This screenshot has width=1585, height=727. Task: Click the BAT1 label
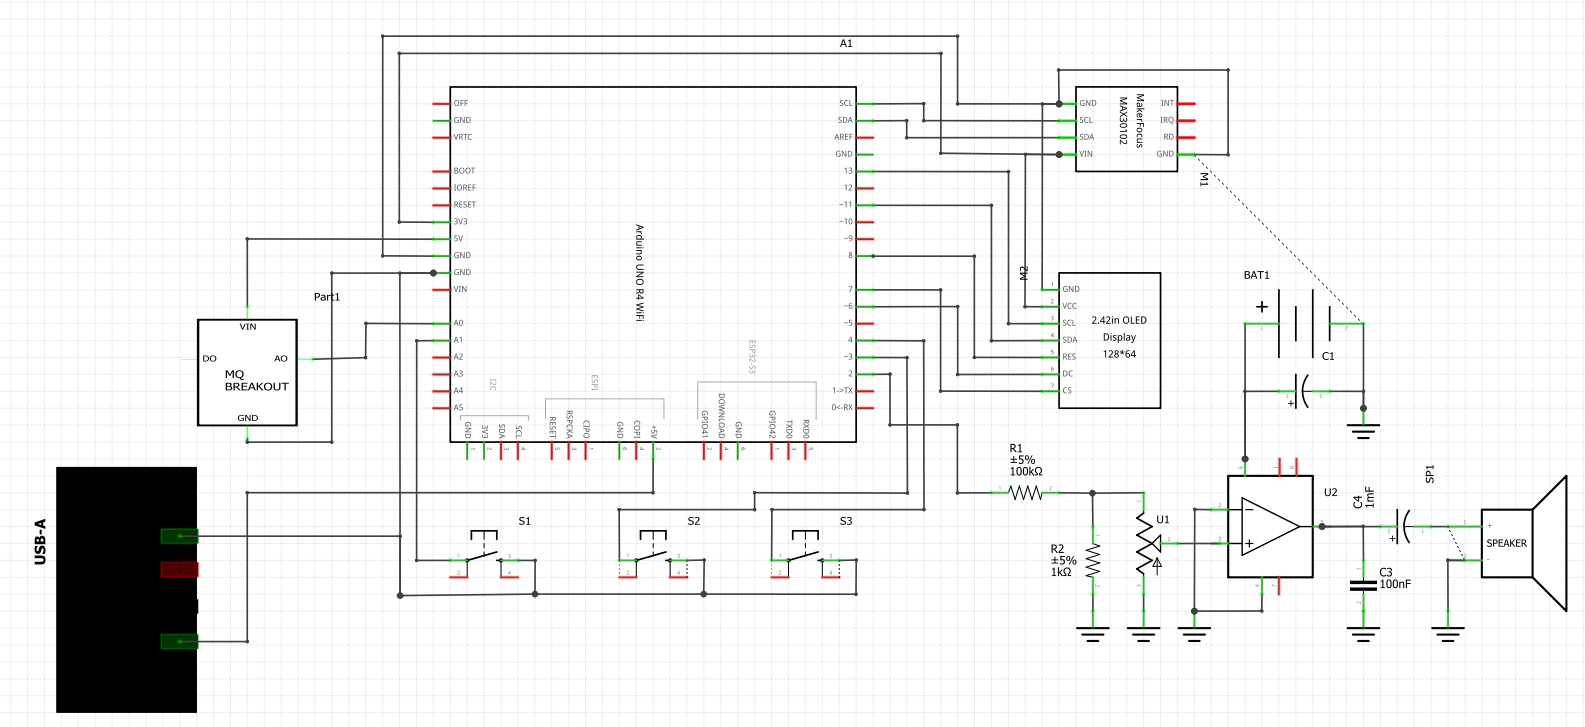tap(1257, 275)
